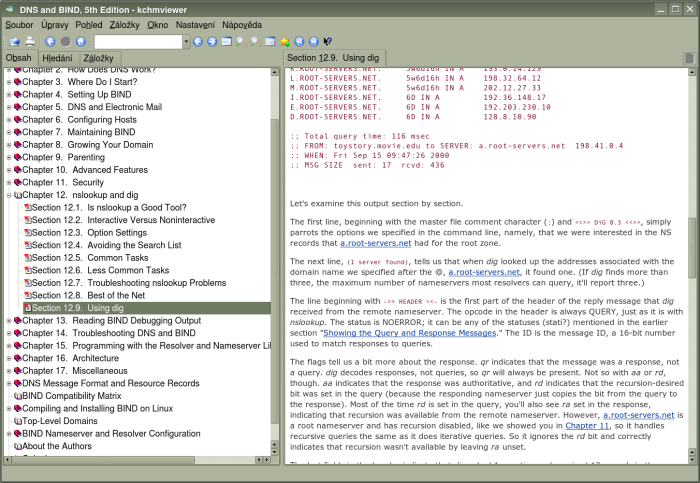Click the yellow star bookmark icon
The image size is (700, 483).
click(285, 41)
